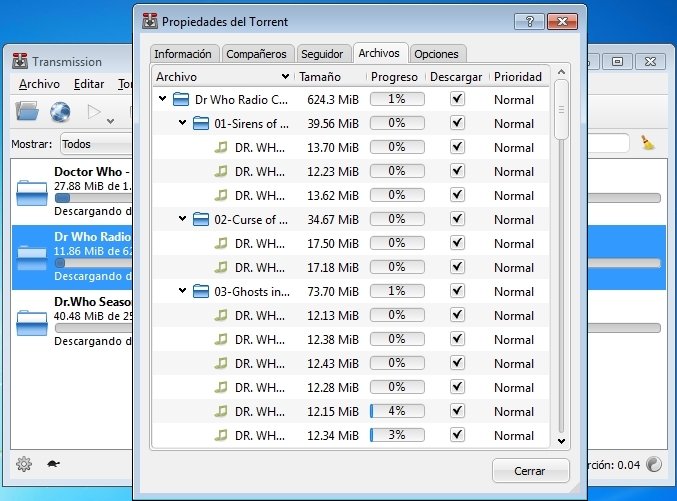
Task: Switch to the Seguidor tab
Action: tap(322, 54)
